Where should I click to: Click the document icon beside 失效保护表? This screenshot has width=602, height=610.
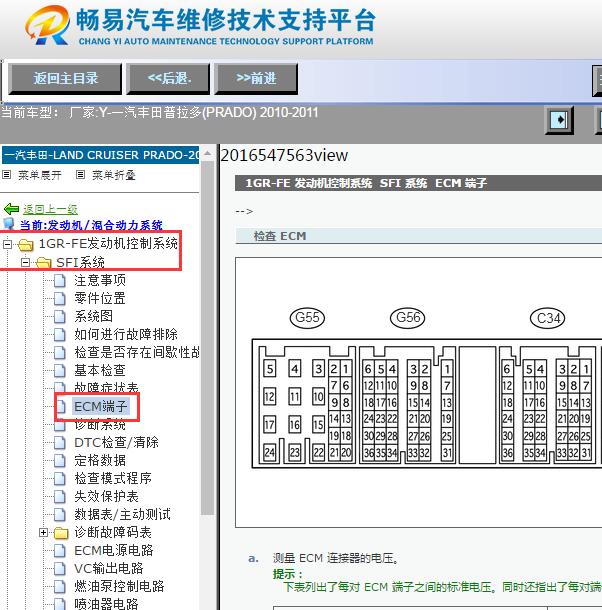(60, 496)
